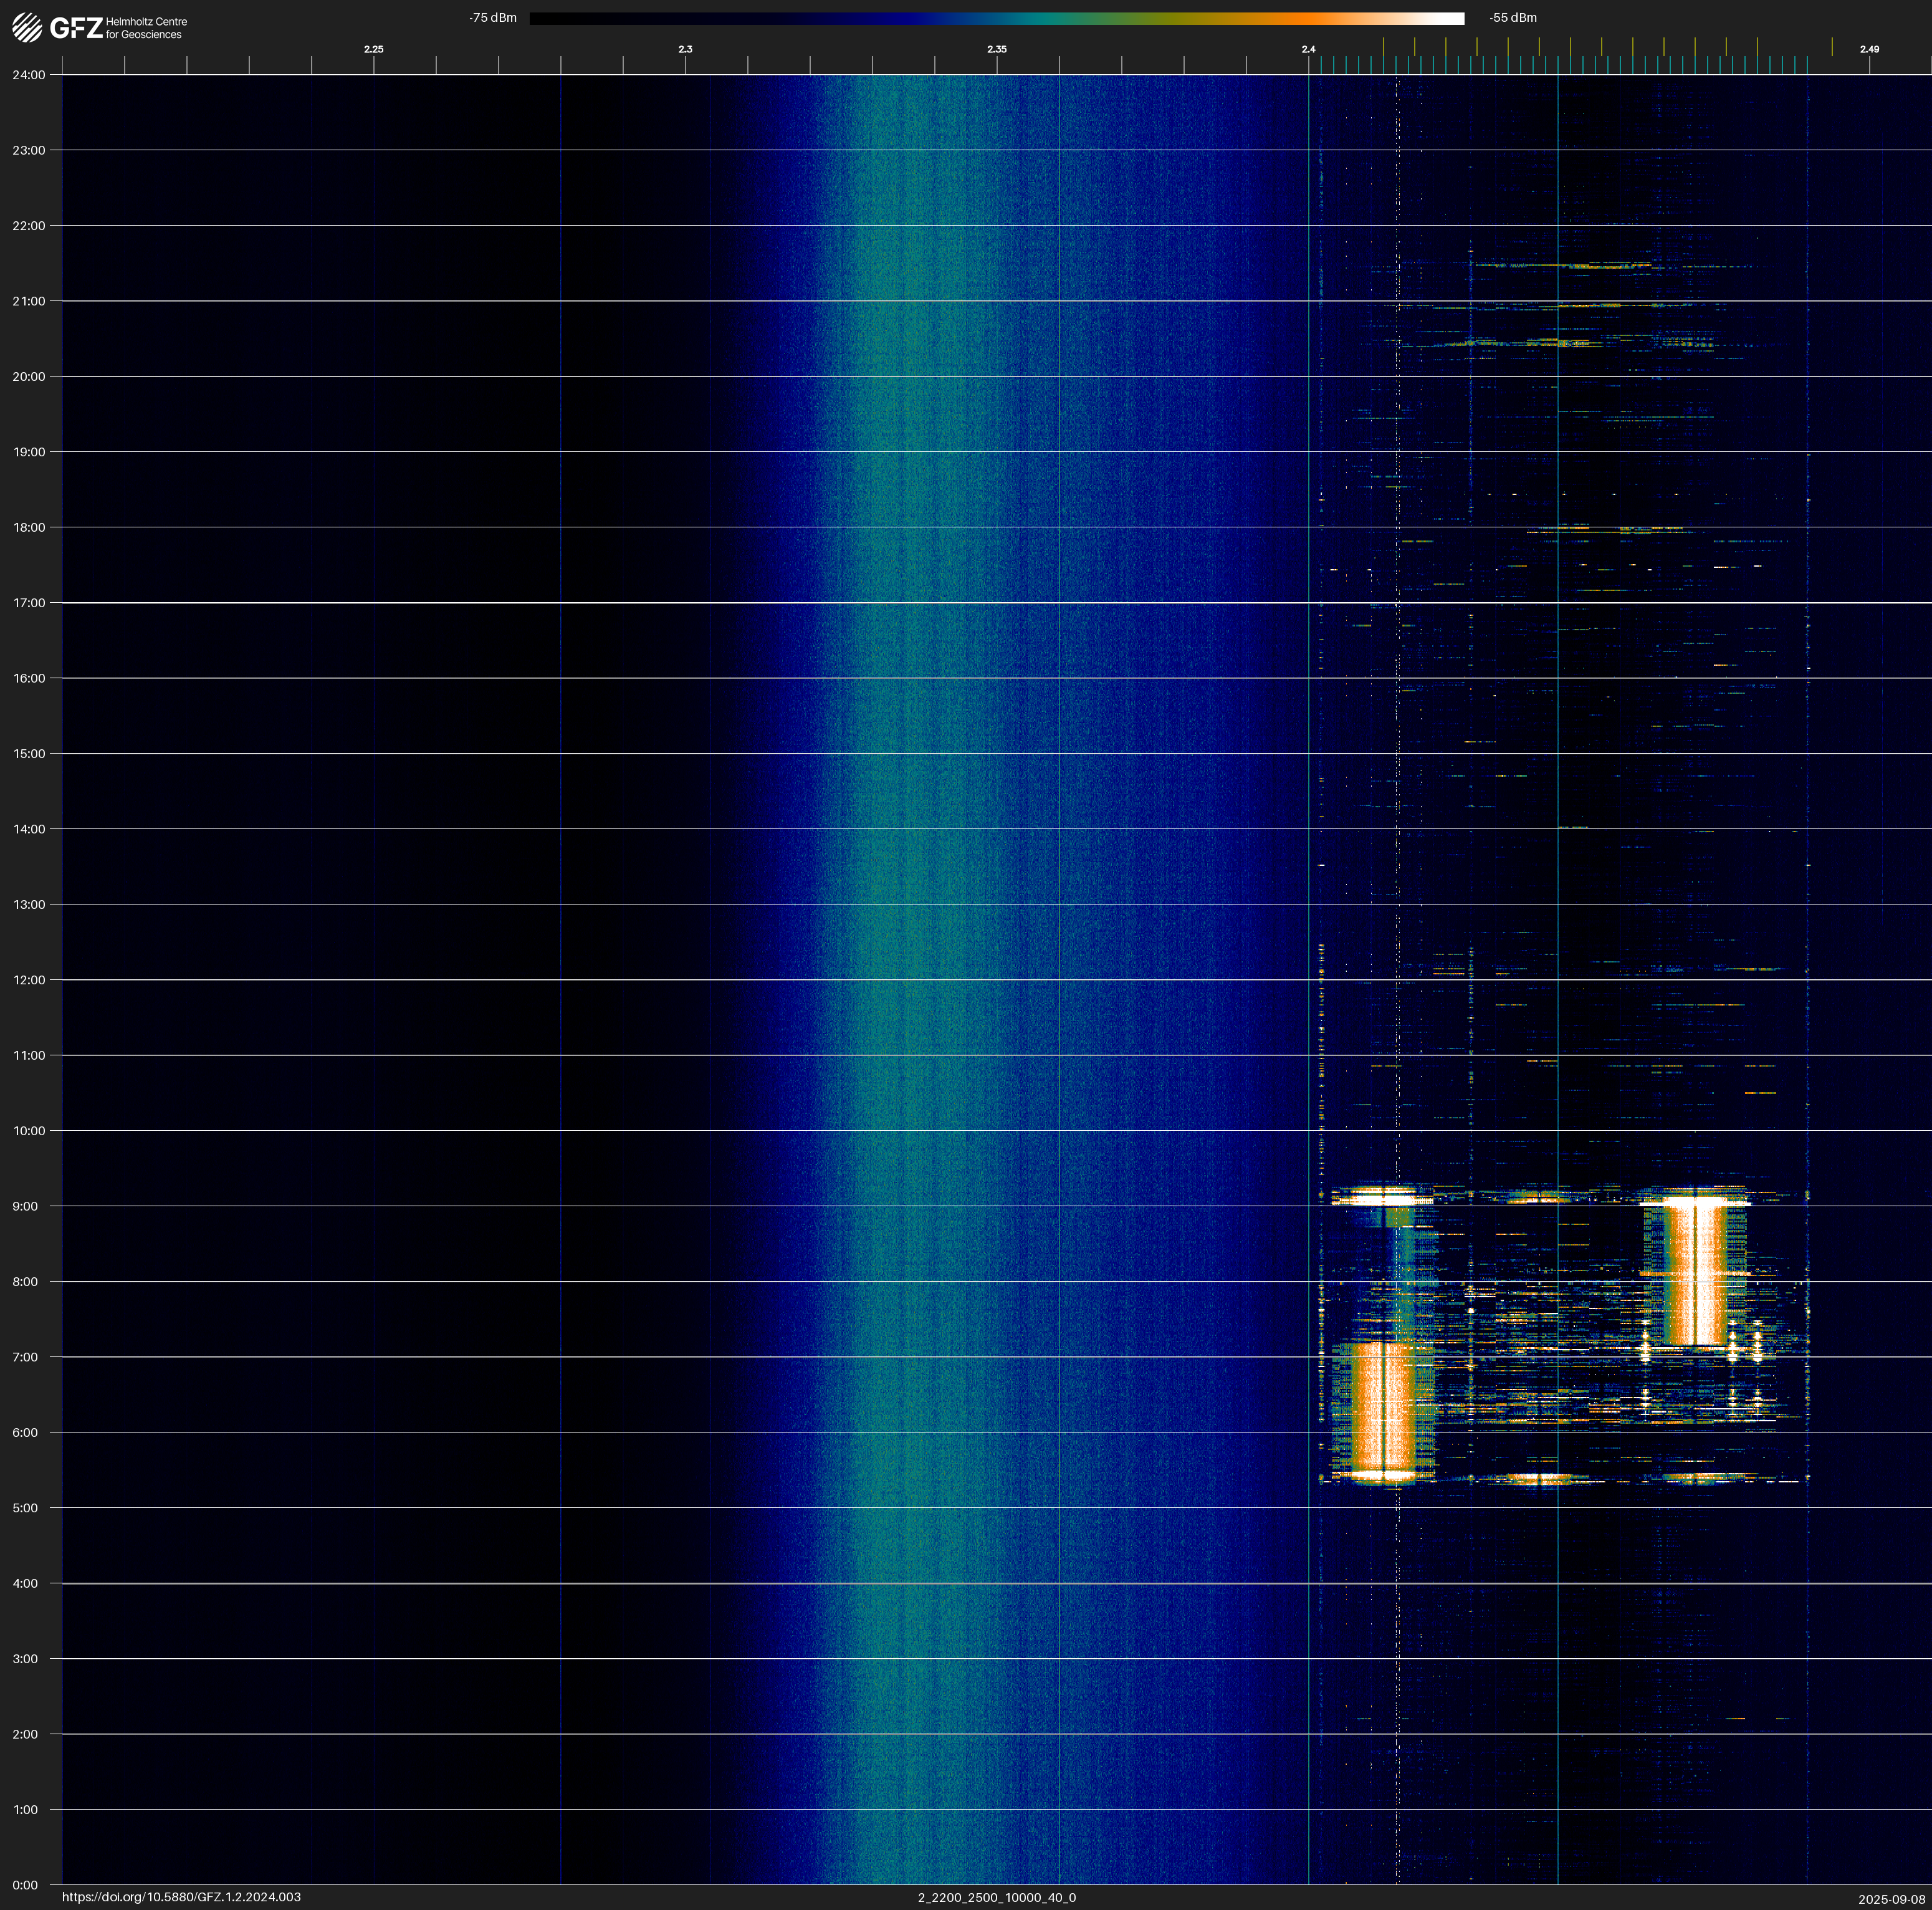1932x1910 pixels.
Task: Click the GFZ striped circle logo icon
Action: 27,28
